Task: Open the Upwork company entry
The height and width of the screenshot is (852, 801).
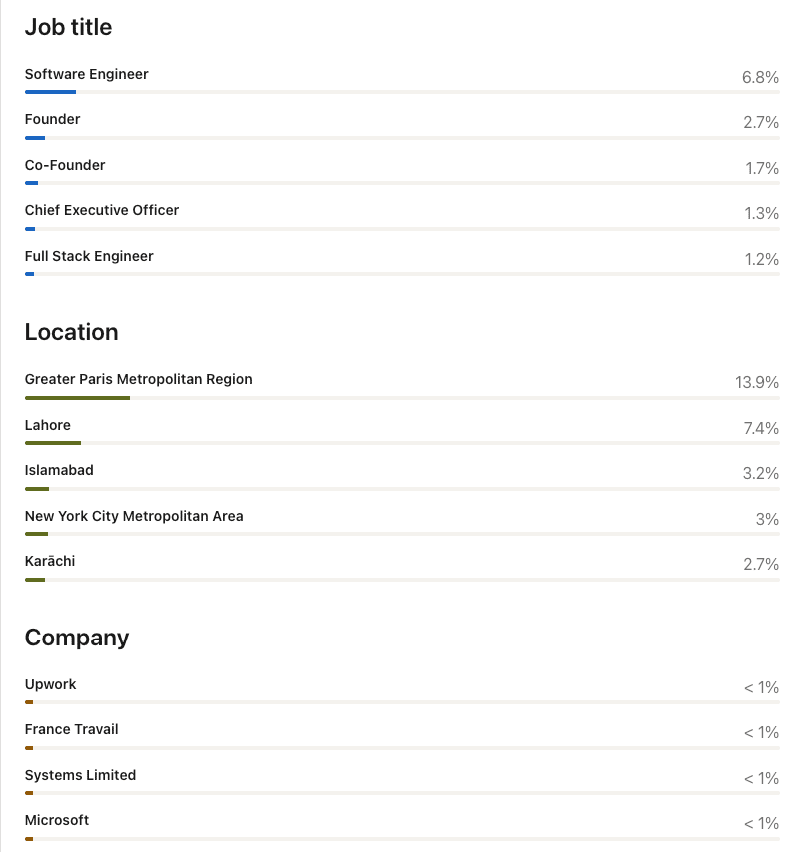Action: (x=402, y=691)
